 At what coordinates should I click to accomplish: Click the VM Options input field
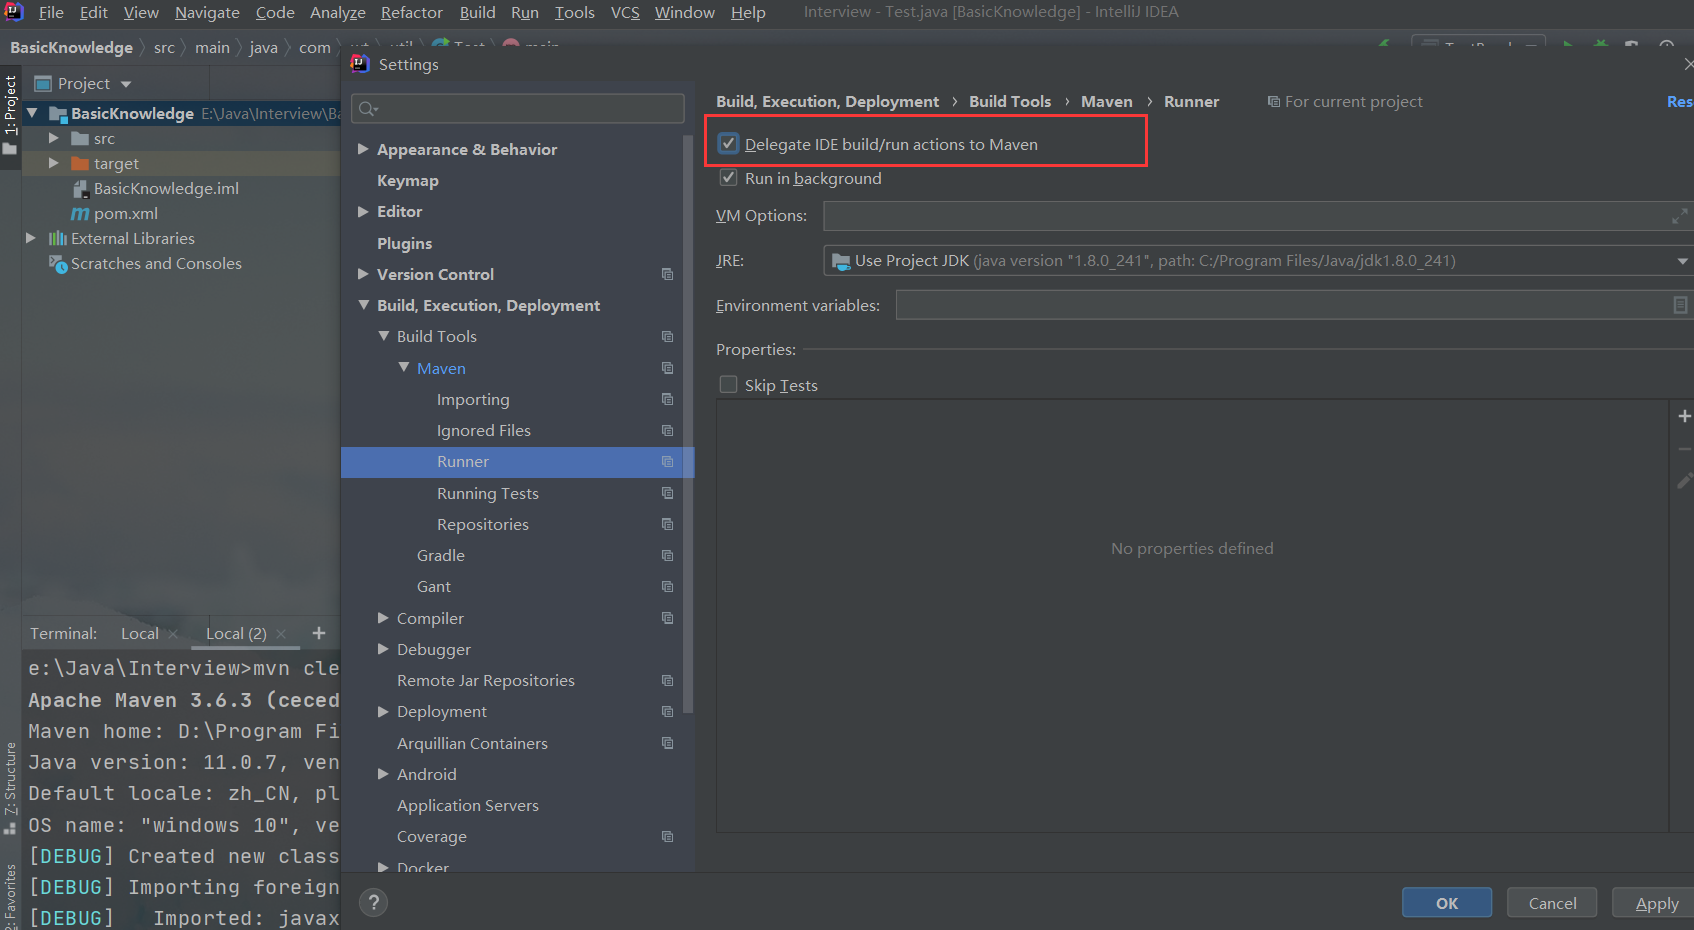pos(1258,216)
